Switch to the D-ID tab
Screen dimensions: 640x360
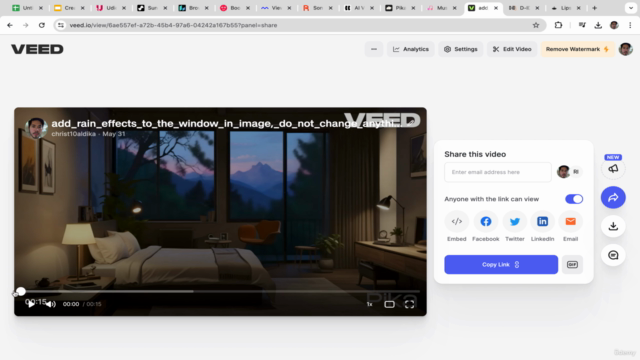(524, 8)
